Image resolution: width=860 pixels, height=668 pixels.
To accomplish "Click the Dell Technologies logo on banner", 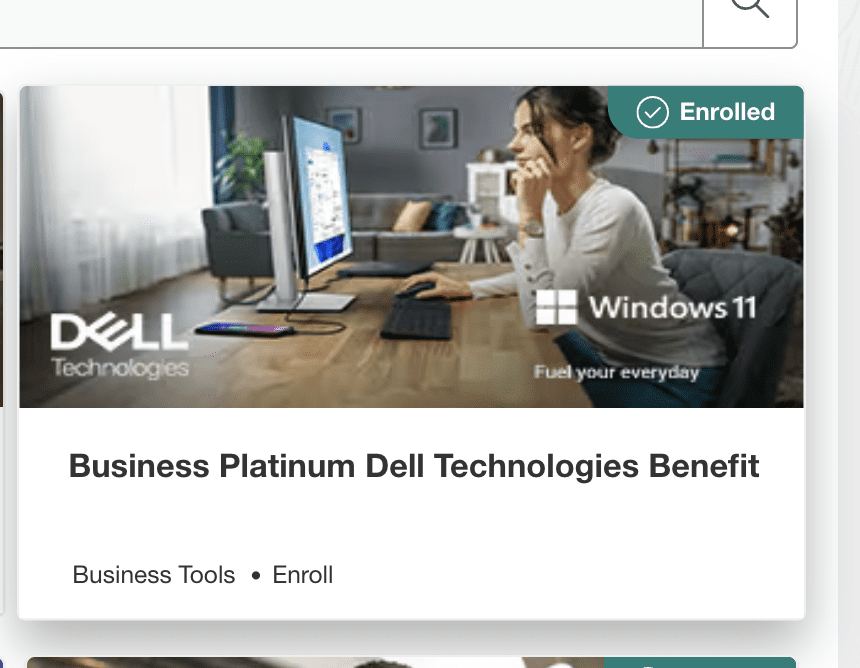I will [x=120, y=346].
